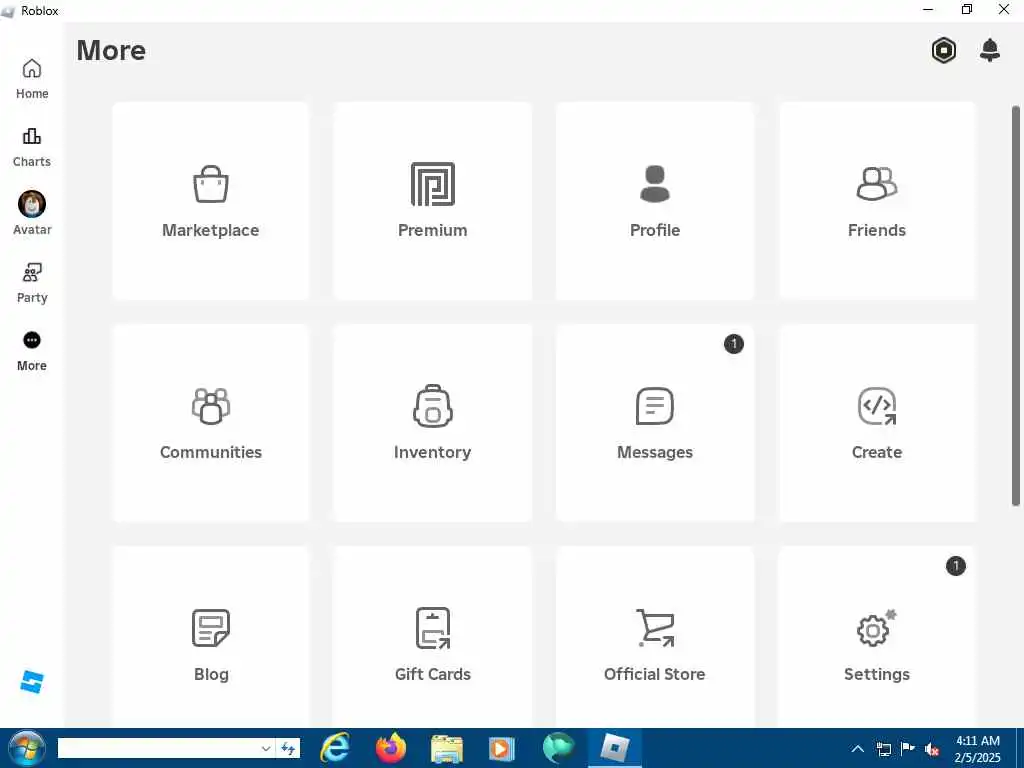Open the Windows Start orb
Image resolution: width=1024 pixels, height=768 pixels.
tap(26, 748)
